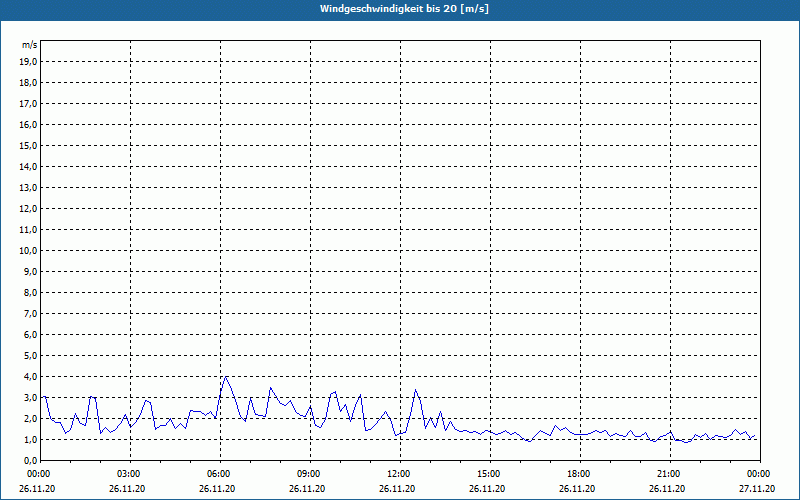The image size is (800, 500).
Task: Pick the "26.11.20" date under 12:00
Action: (397, 489)
